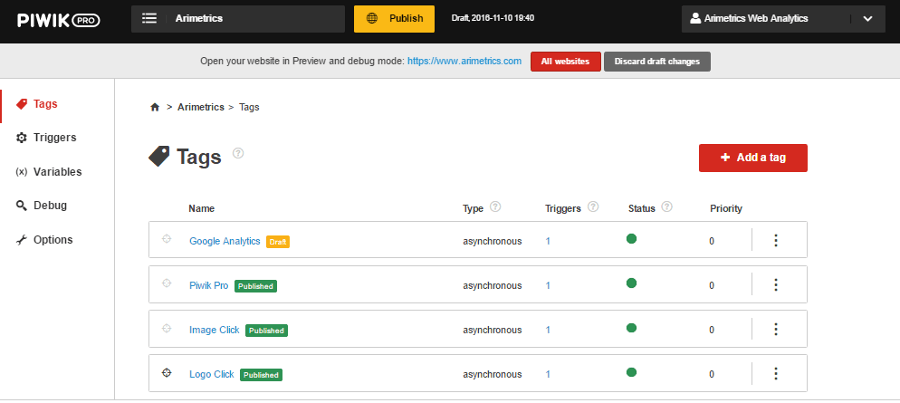Click the Debug magnifier icon
900x403 pixels.
point(21,206)
